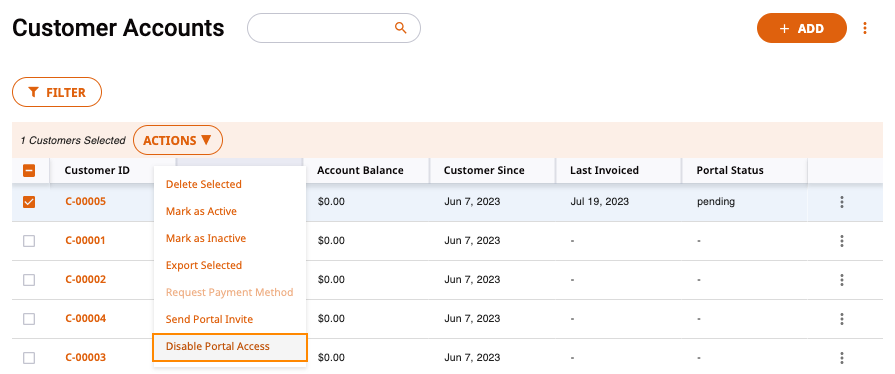Open row options for customer C-00001

click(841, 241)
